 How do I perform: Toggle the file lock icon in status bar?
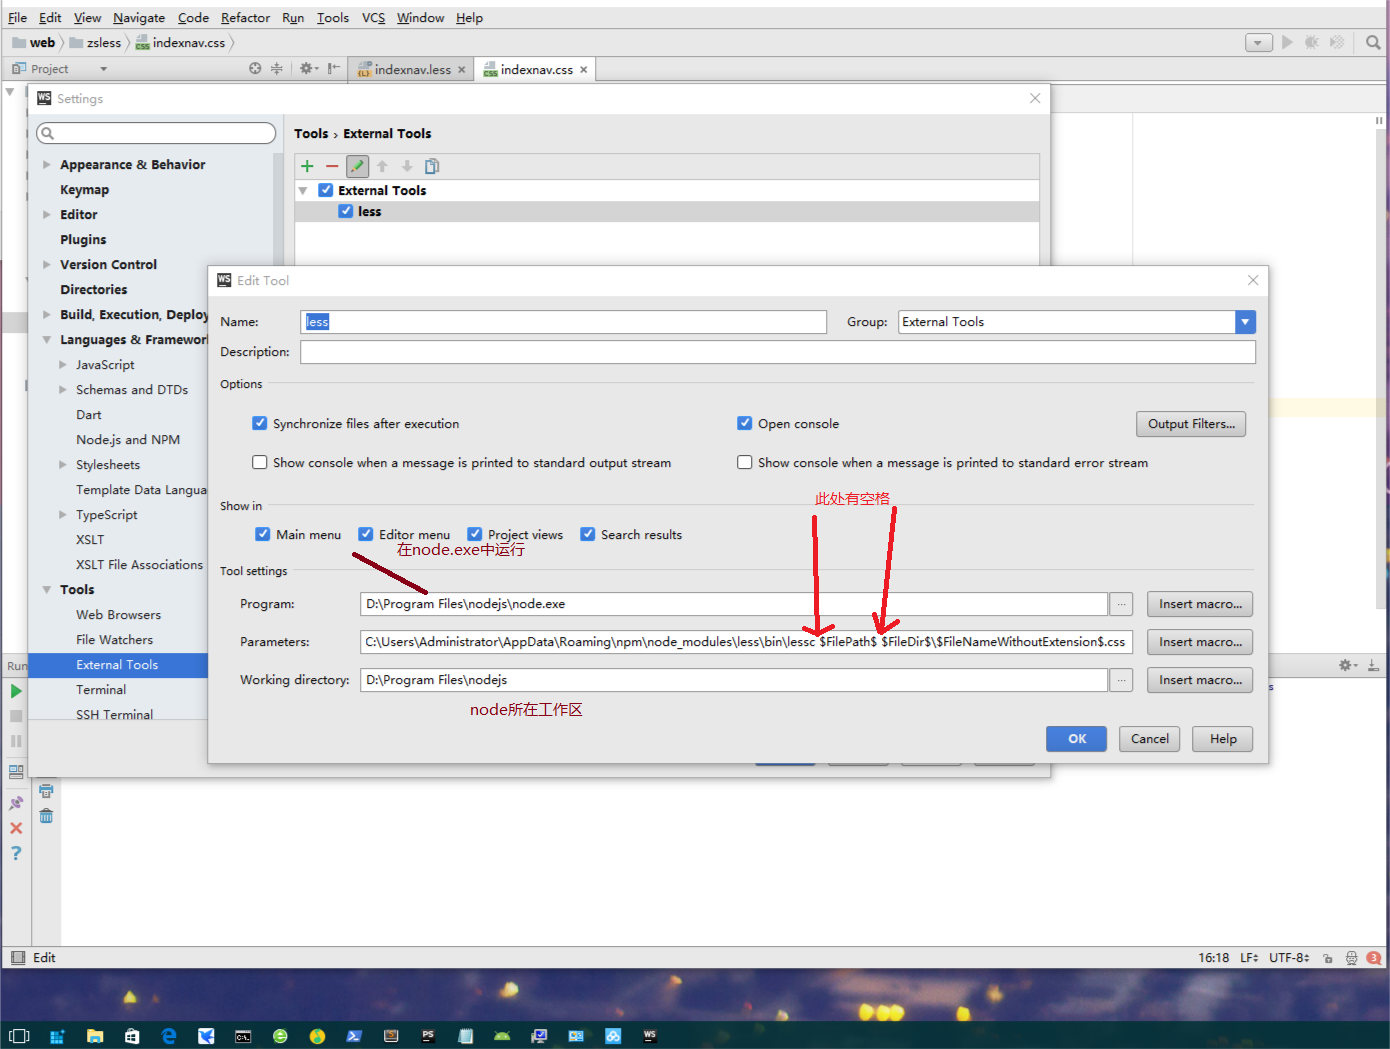[1327, 957]
